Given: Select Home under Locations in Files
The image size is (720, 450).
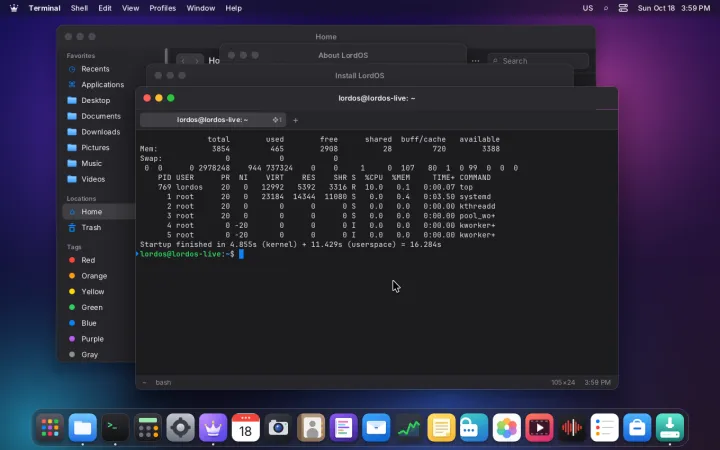Looking at the screenshot, I should point(99,212).
